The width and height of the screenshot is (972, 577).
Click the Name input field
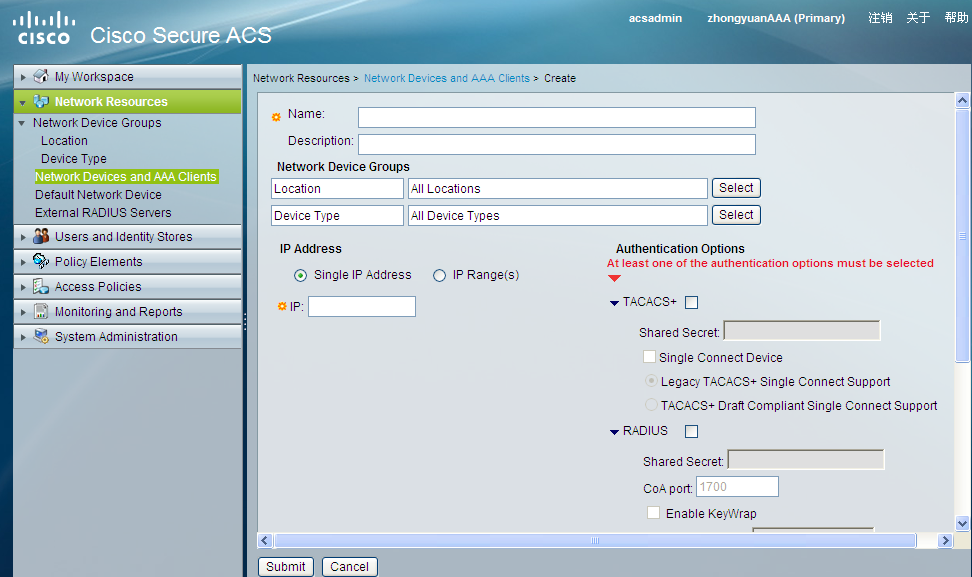pos(557,117)
